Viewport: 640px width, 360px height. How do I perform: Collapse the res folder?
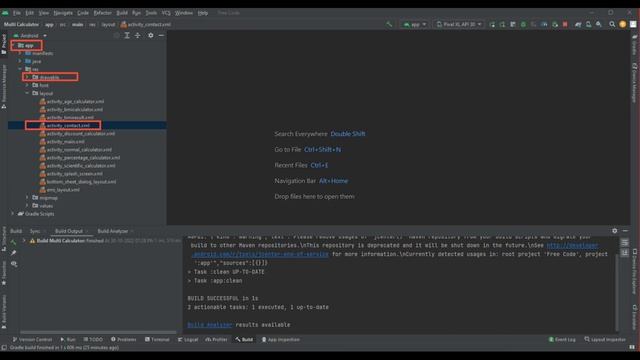click(20, 69)
